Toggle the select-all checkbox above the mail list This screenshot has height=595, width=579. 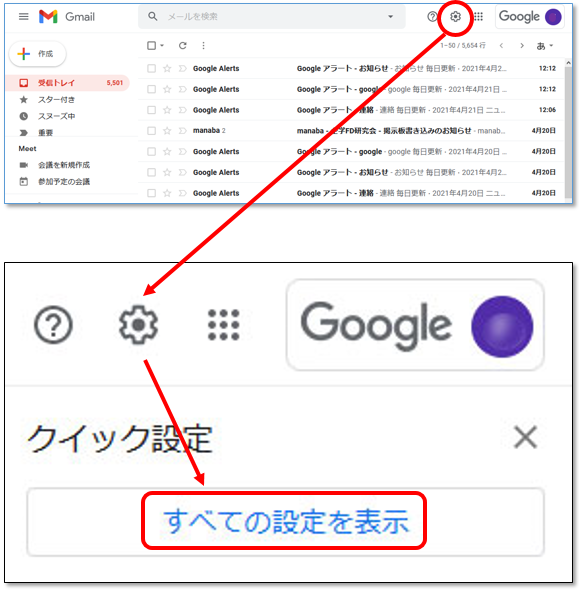pos(151,46)
